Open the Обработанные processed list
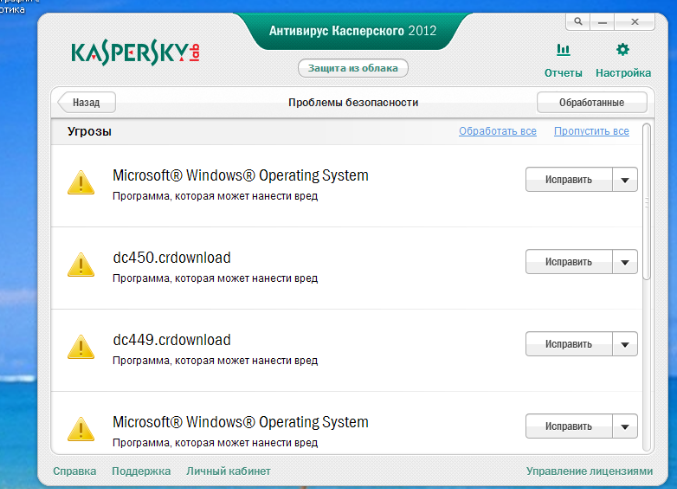 click(x=592, y=102)
